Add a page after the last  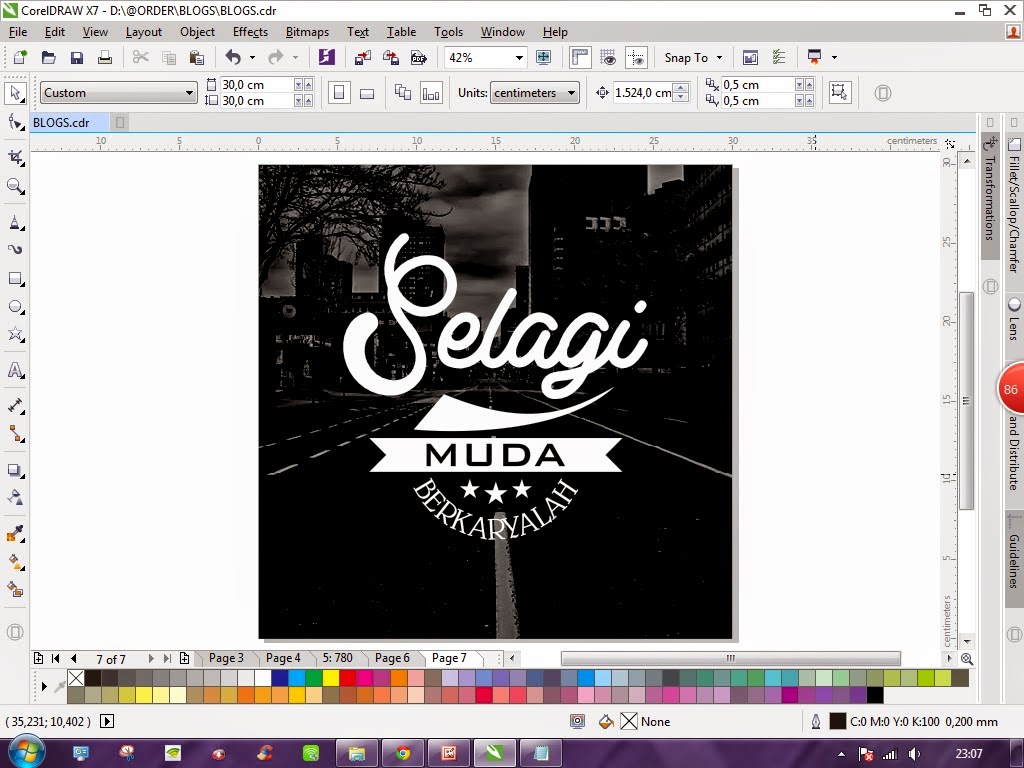click(x=184, y=658)
